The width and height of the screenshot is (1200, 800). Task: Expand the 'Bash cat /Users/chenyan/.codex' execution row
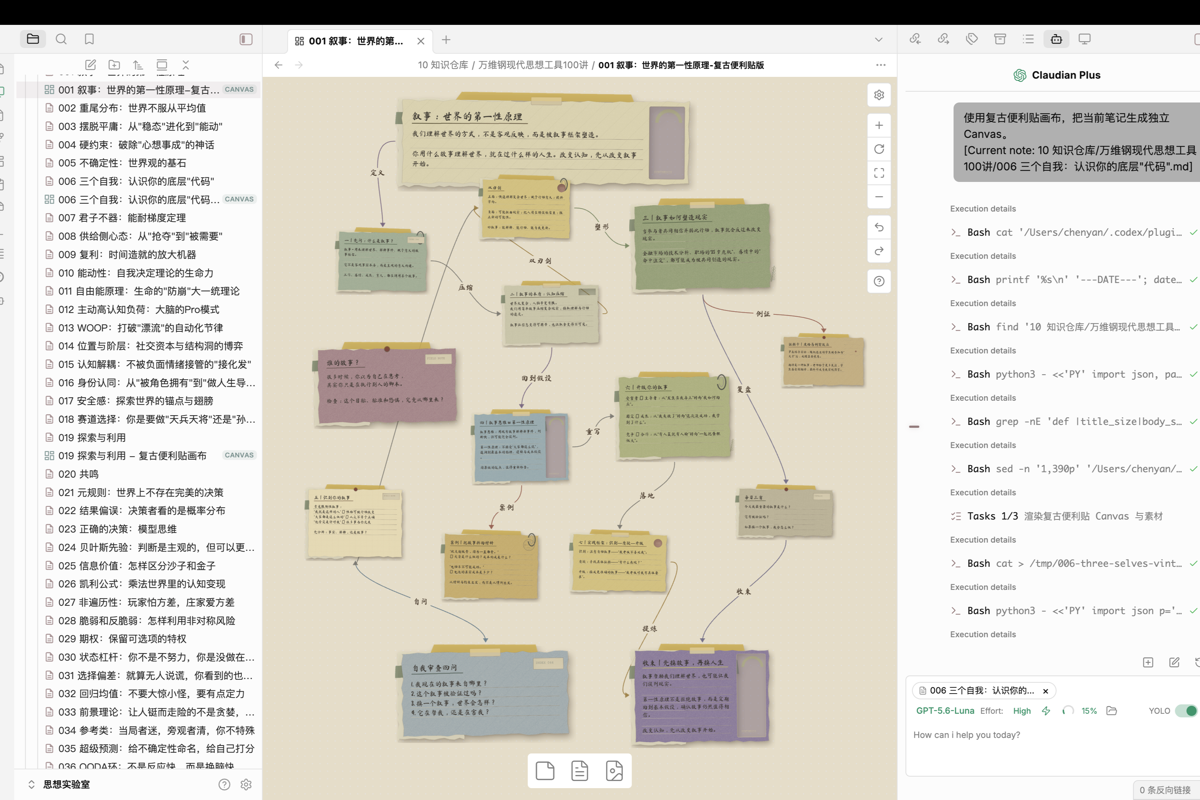(1074, 232)
